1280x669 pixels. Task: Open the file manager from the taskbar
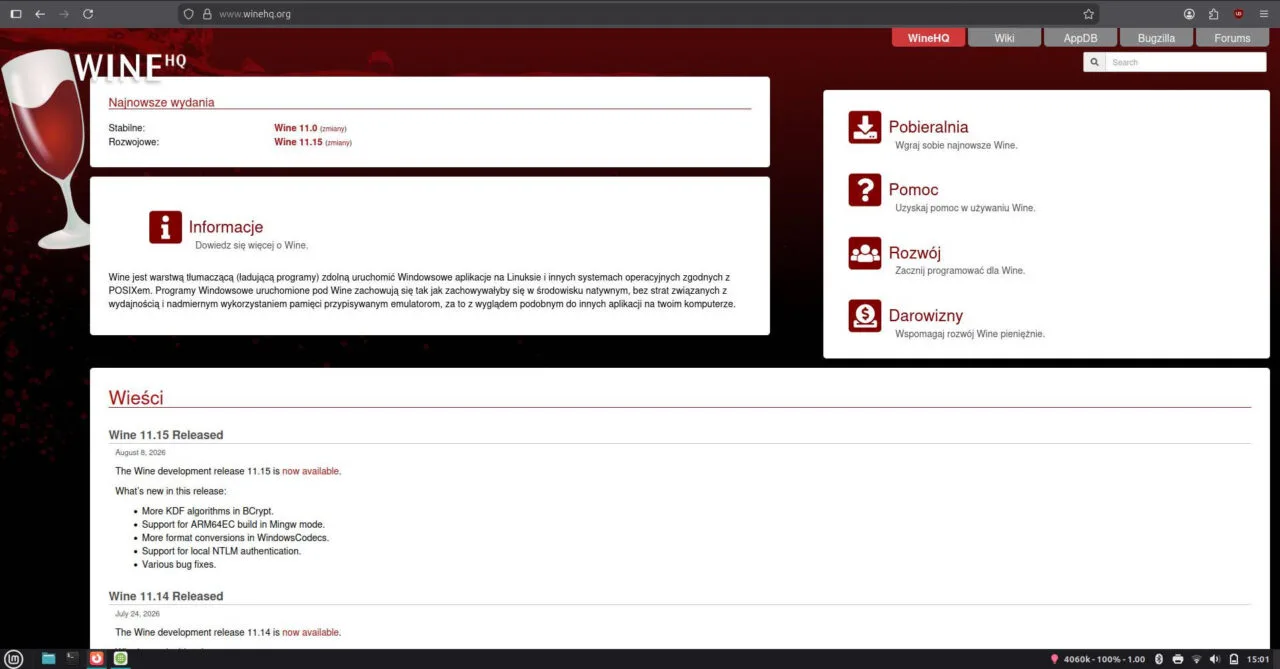(x=48, y=659)
